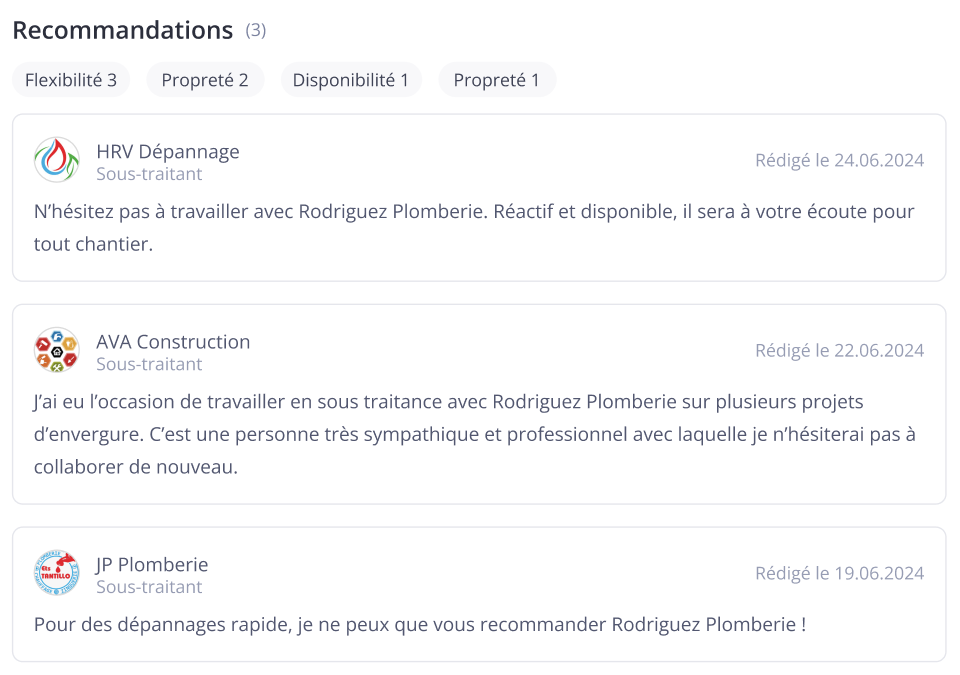Click the date Rédigé le 24.06.2024
This screenshot has width=960, height=675.
point(839,160)
